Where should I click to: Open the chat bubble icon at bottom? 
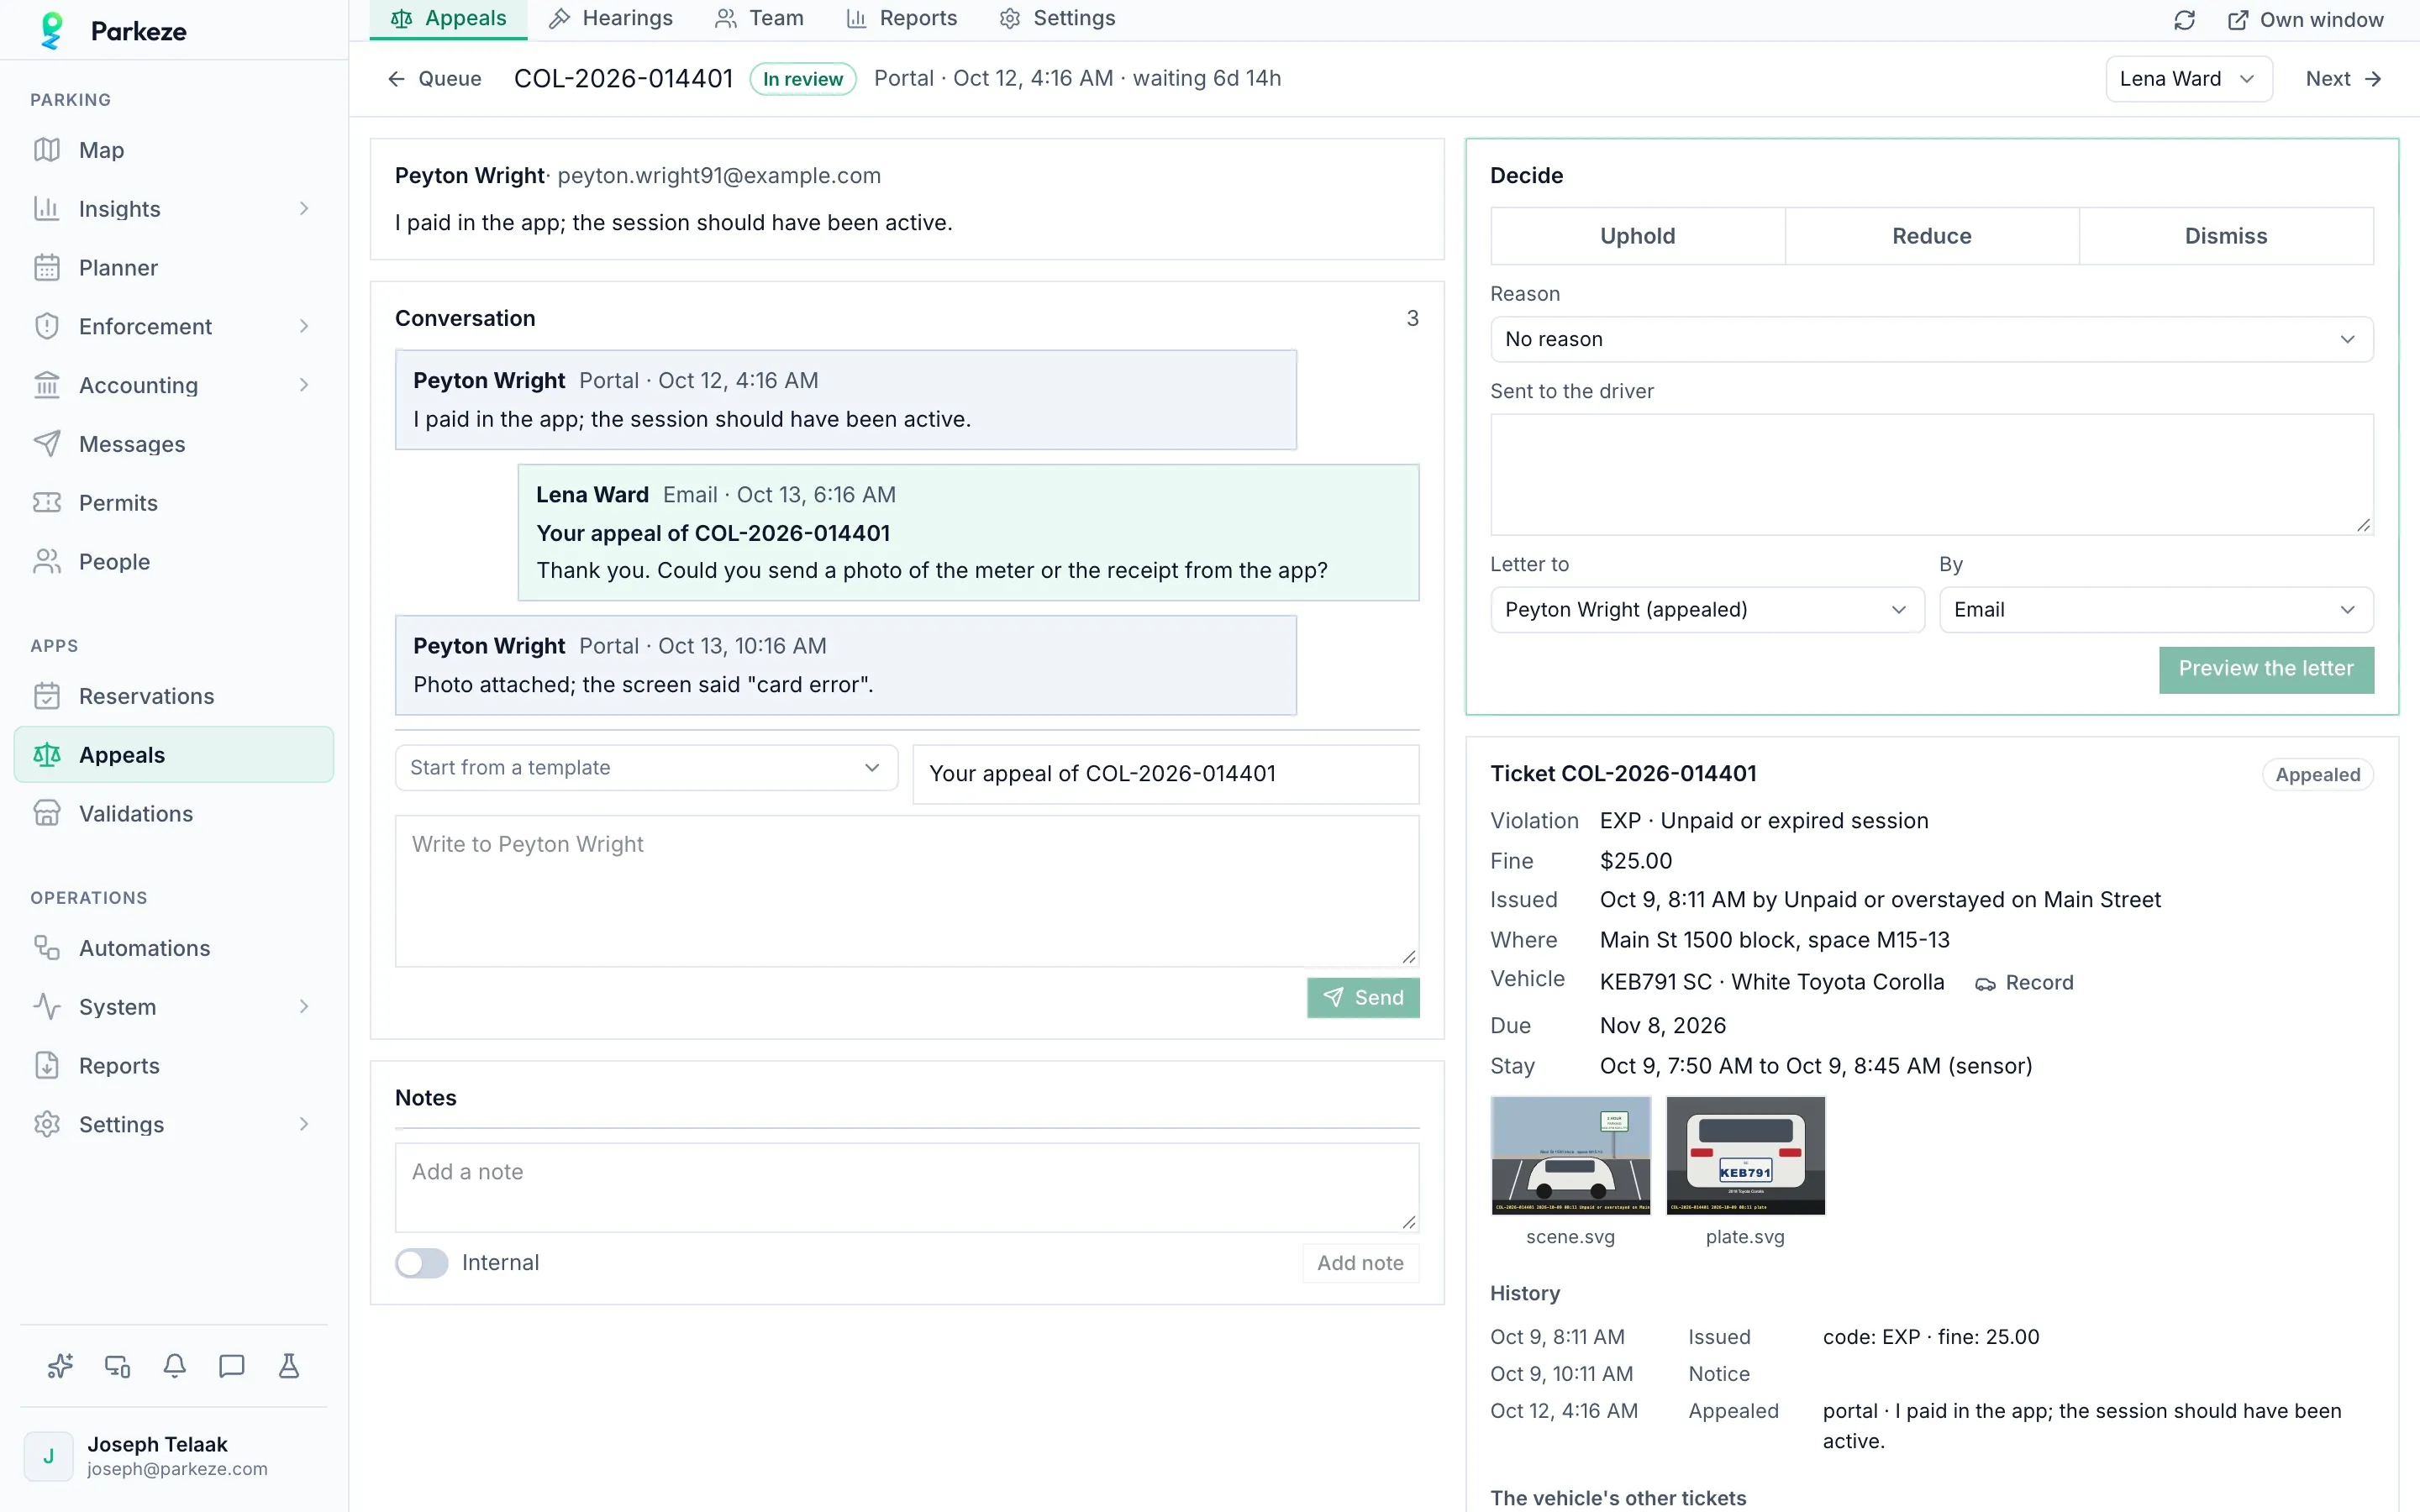(232, 1366)
